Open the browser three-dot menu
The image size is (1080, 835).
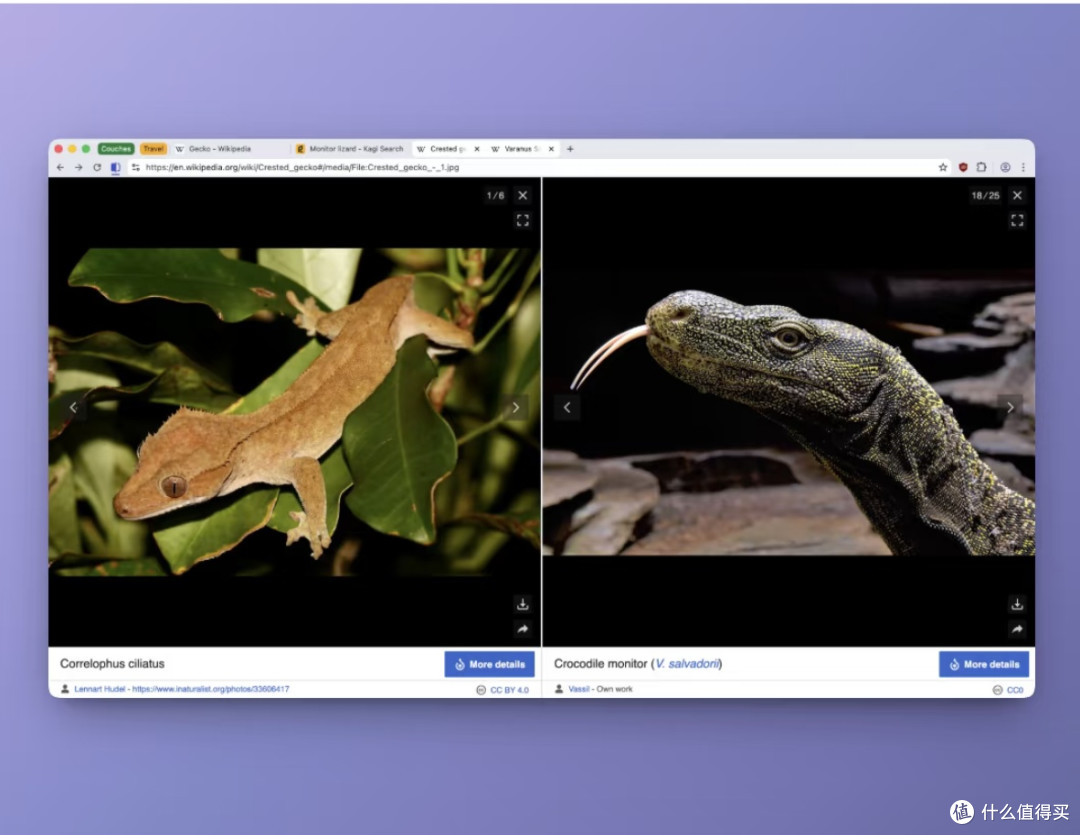(1024, 167)
